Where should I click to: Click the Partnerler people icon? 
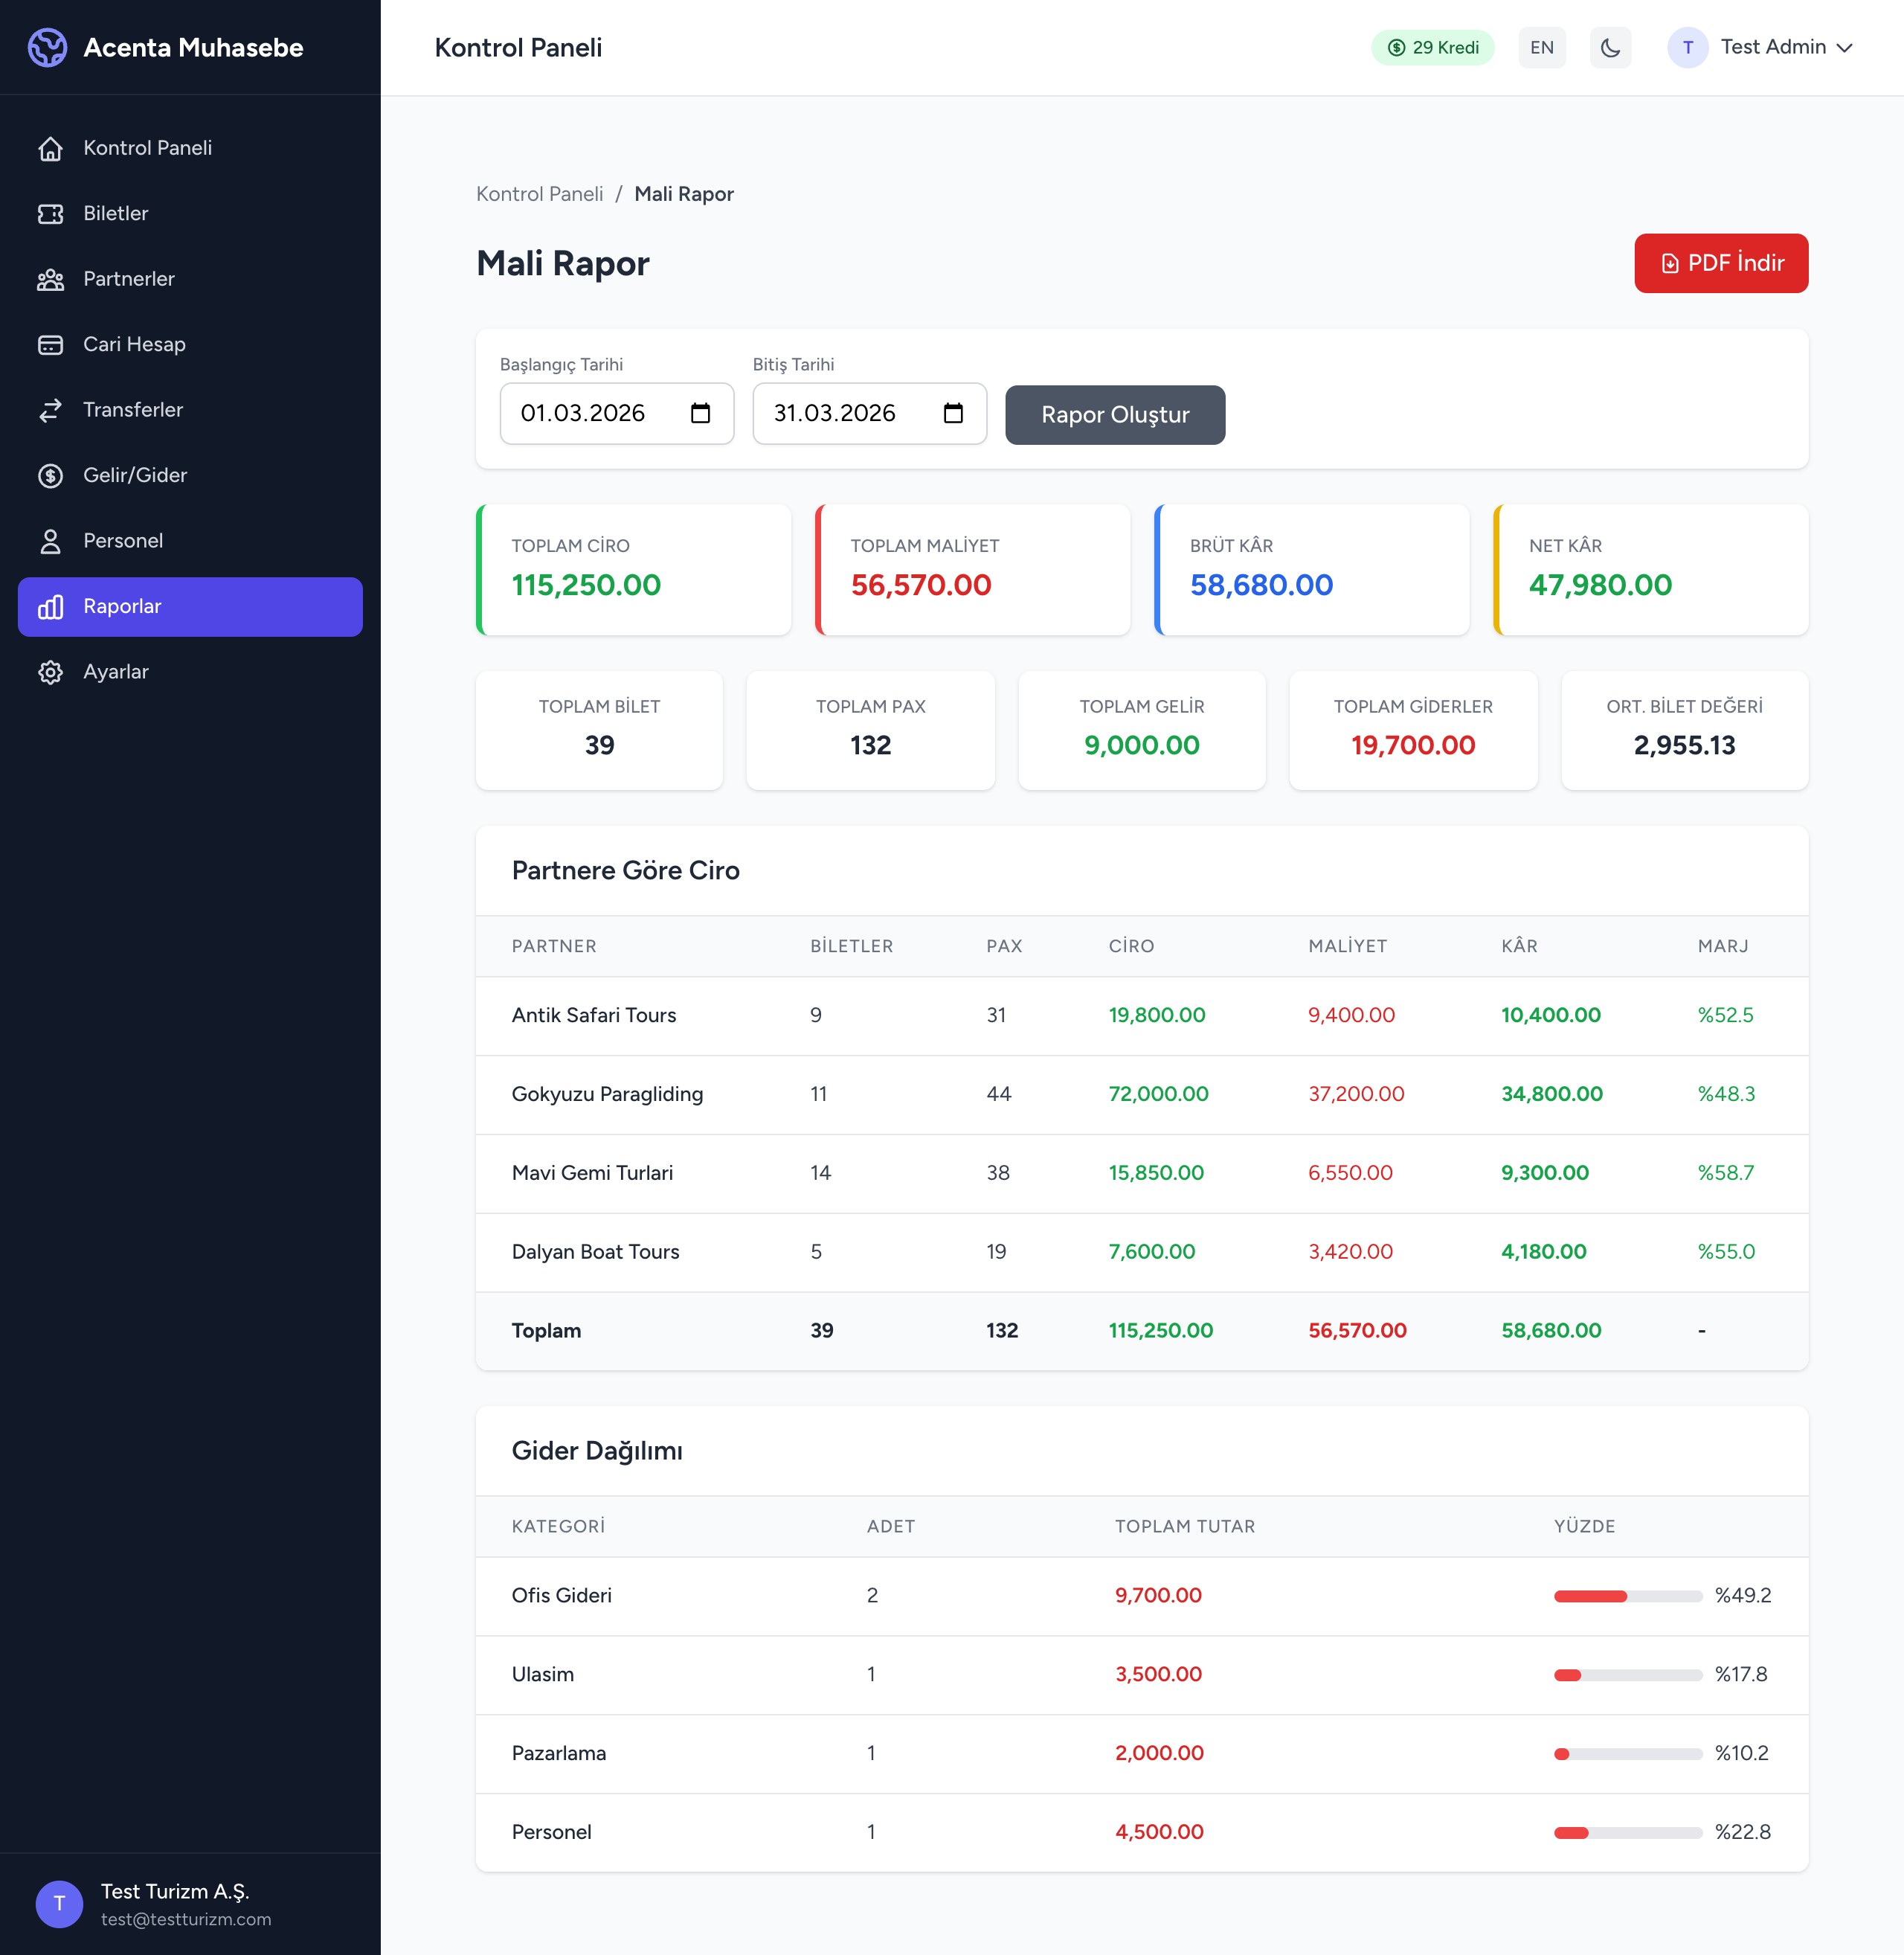(50, 279)
